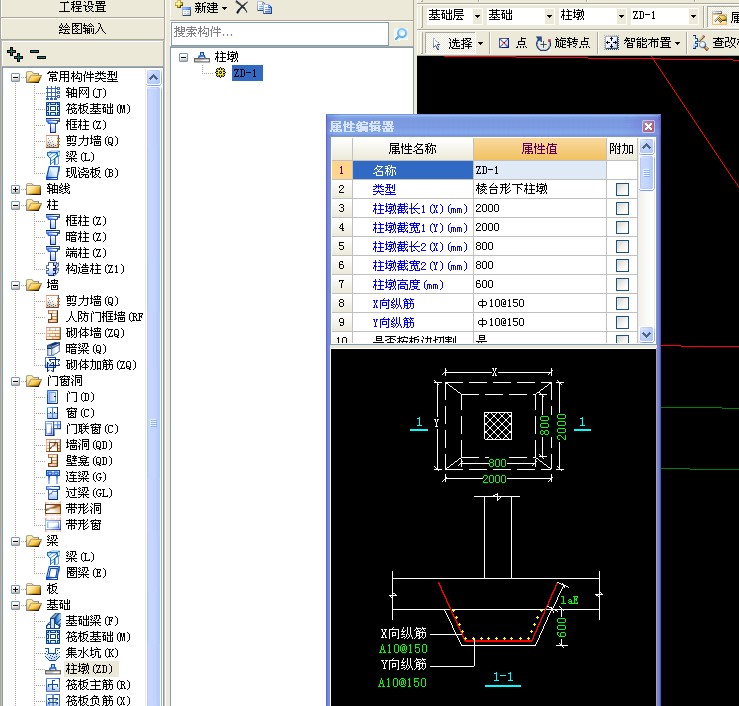
Task: Switch to the 绘图输入 tab
Action: (x=82, y=29)
